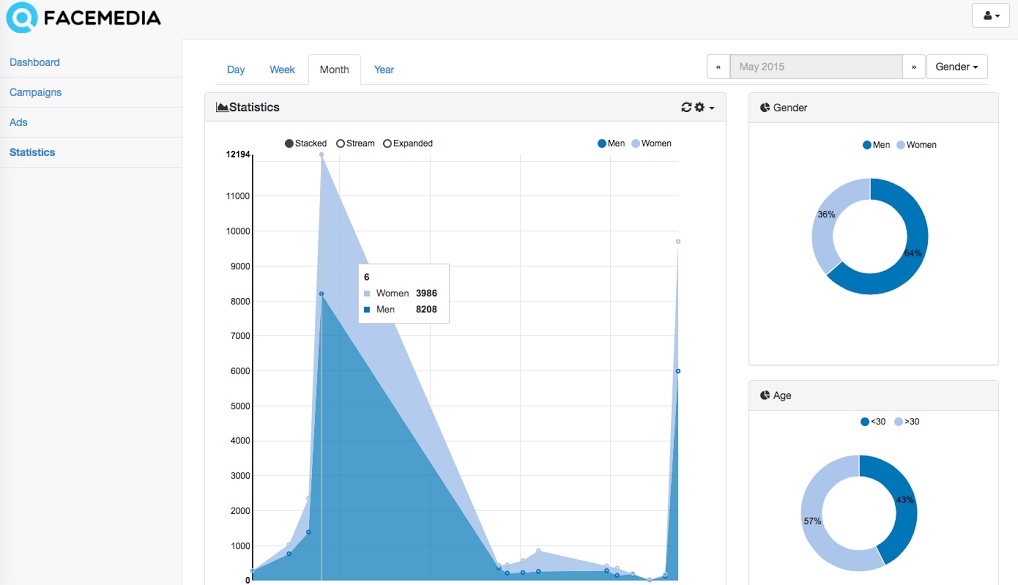1018x585 pixels.
Task: Open the user account dropdown
Action: [x=992, y=16]
